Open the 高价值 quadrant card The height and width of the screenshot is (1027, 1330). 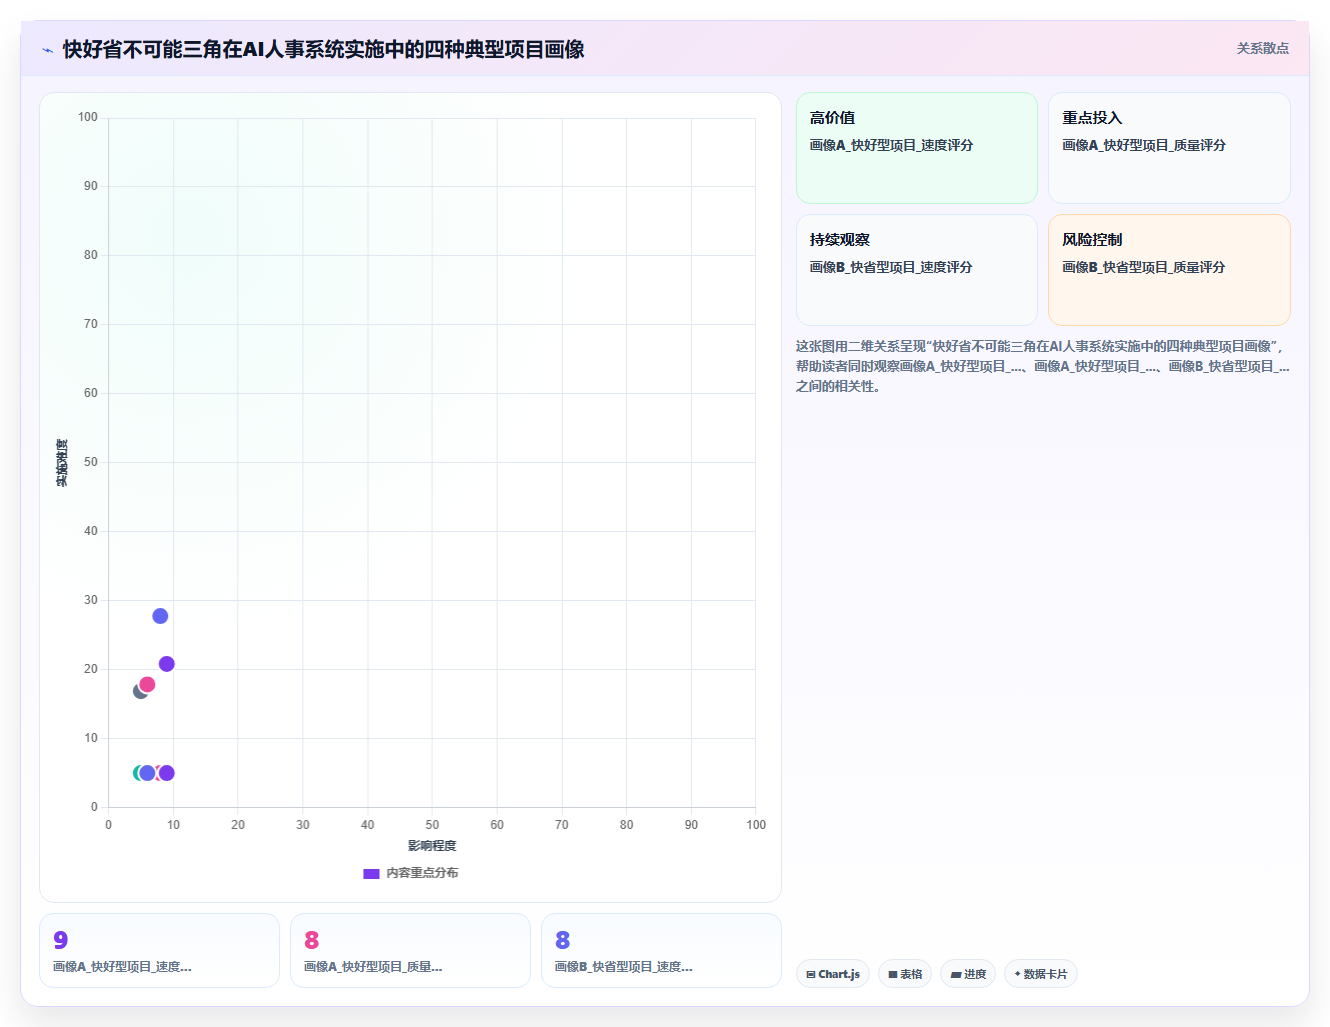pyautogui.click(x=917, y=148)
